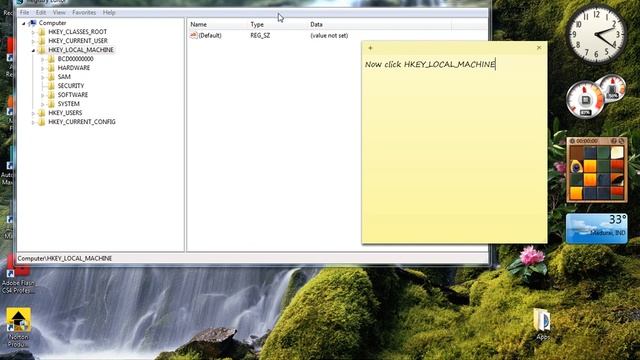Collapse HKEY_LOCAL_MACHINE arrow

click(33, 50)
